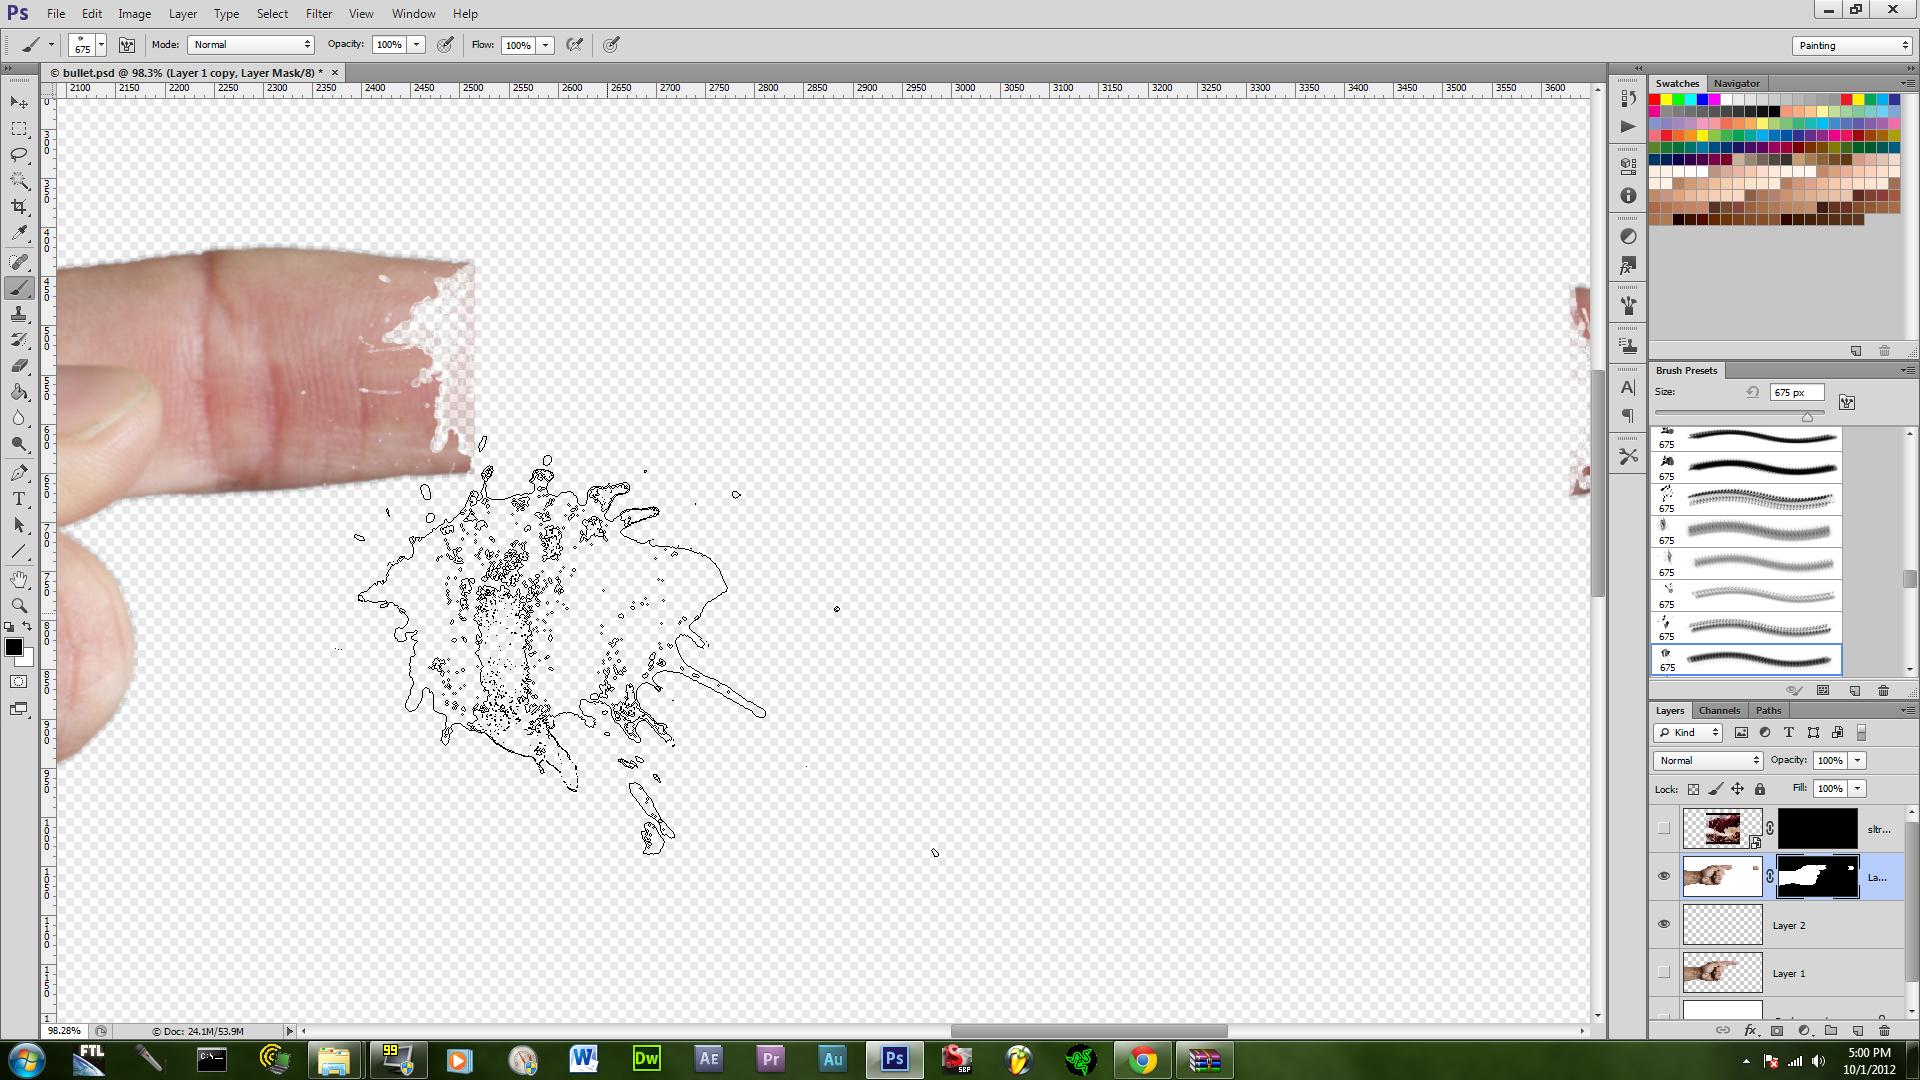Open the Flow slider dropdown

(546, 45)
